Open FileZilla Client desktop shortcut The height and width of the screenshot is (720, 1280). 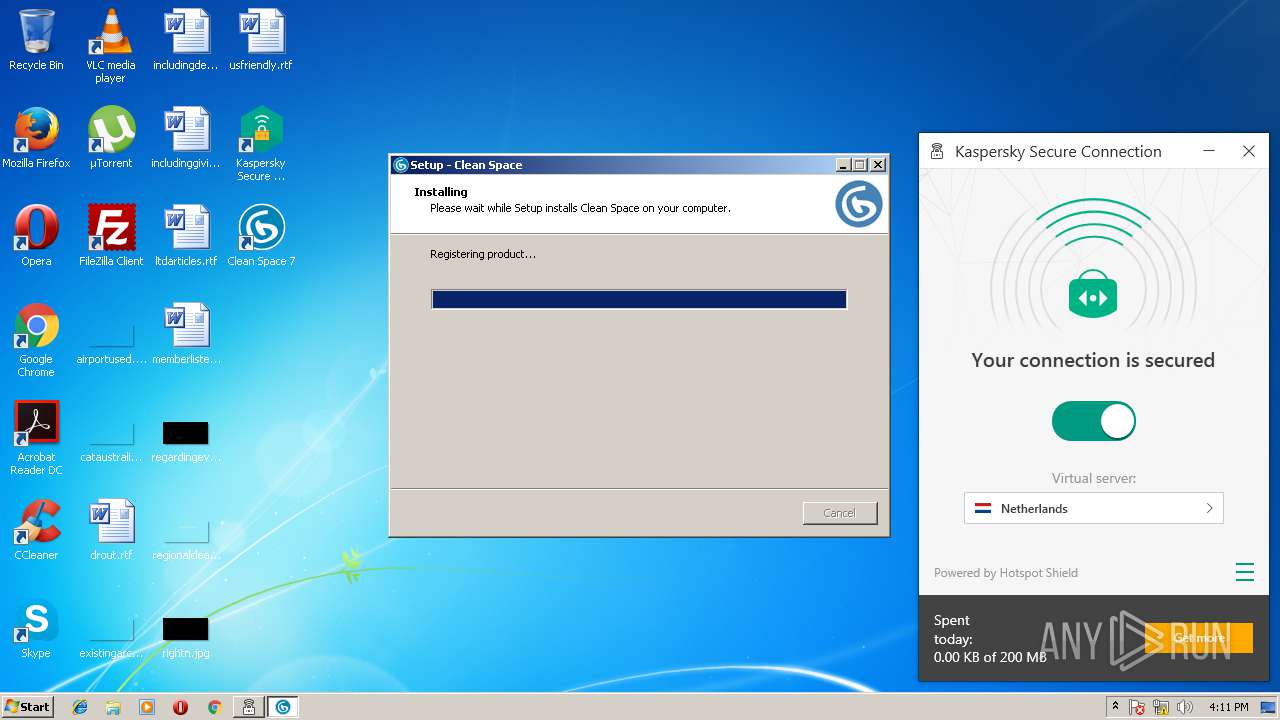(x=111, y=236)
